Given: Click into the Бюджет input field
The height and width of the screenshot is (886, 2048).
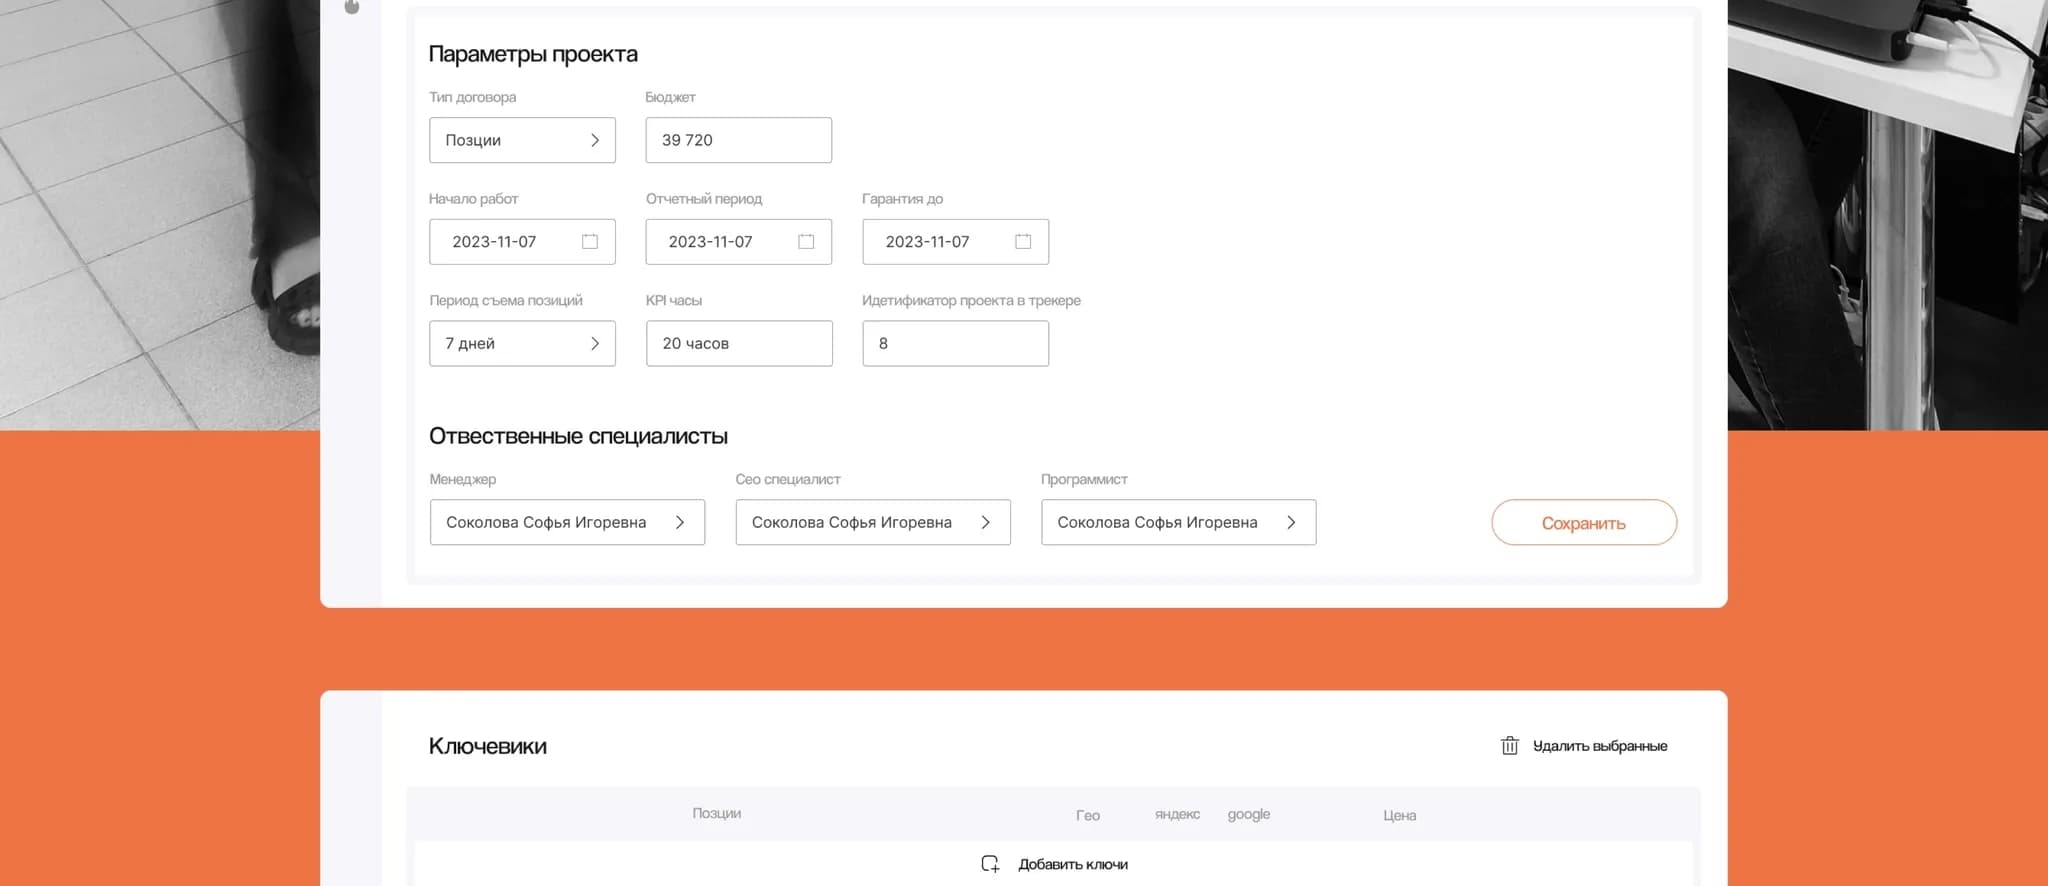Looking at the screenshot, I should coord(738,141).
